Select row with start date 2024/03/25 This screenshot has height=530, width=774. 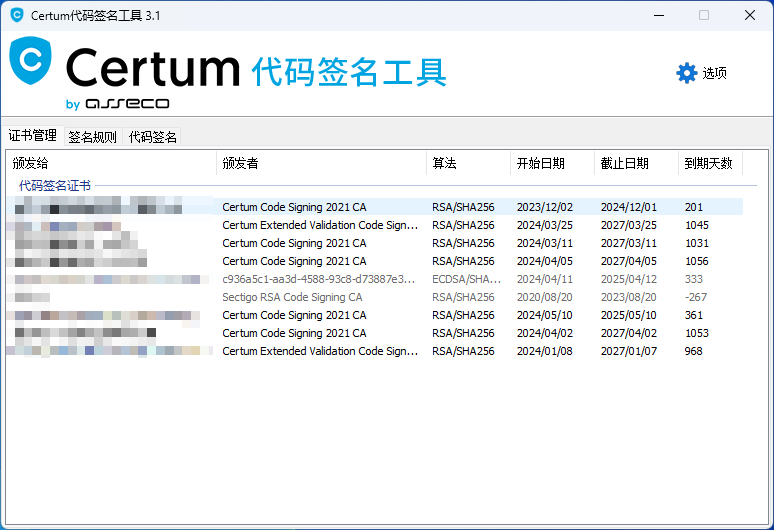375,225
